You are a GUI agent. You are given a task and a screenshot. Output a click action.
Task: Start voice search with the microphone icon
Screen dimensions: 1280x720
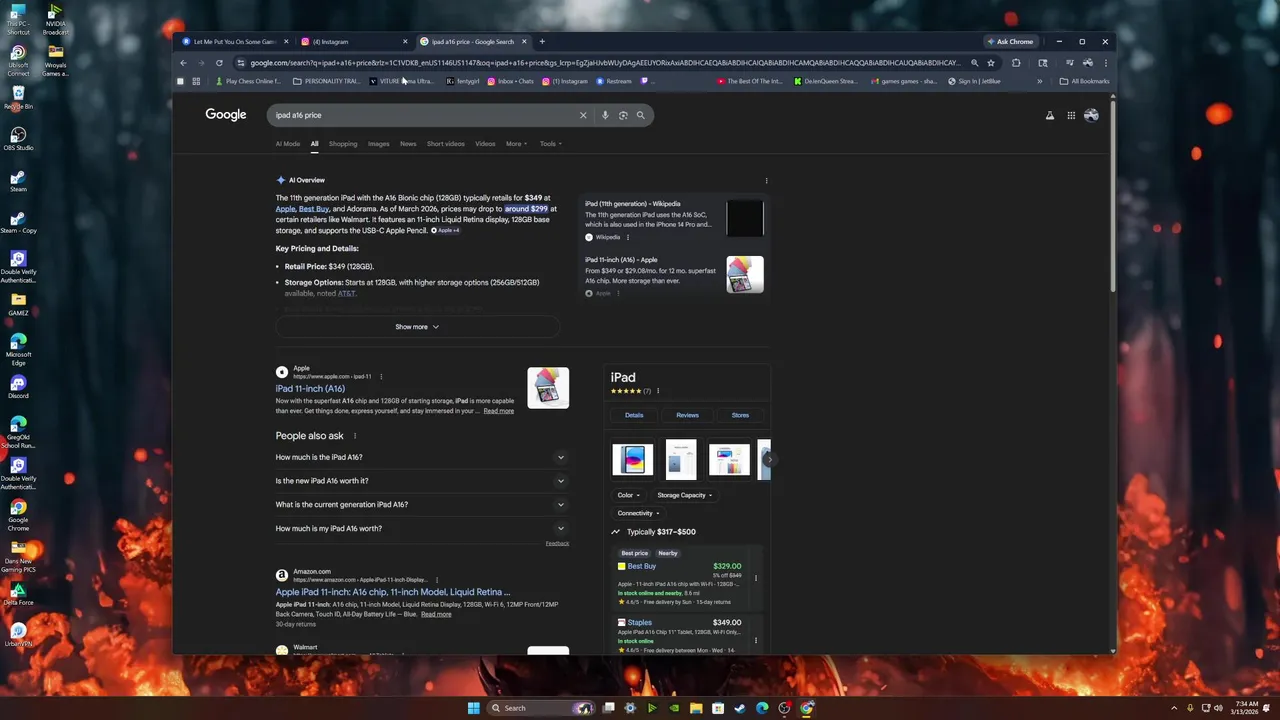(x=605, y=115)
